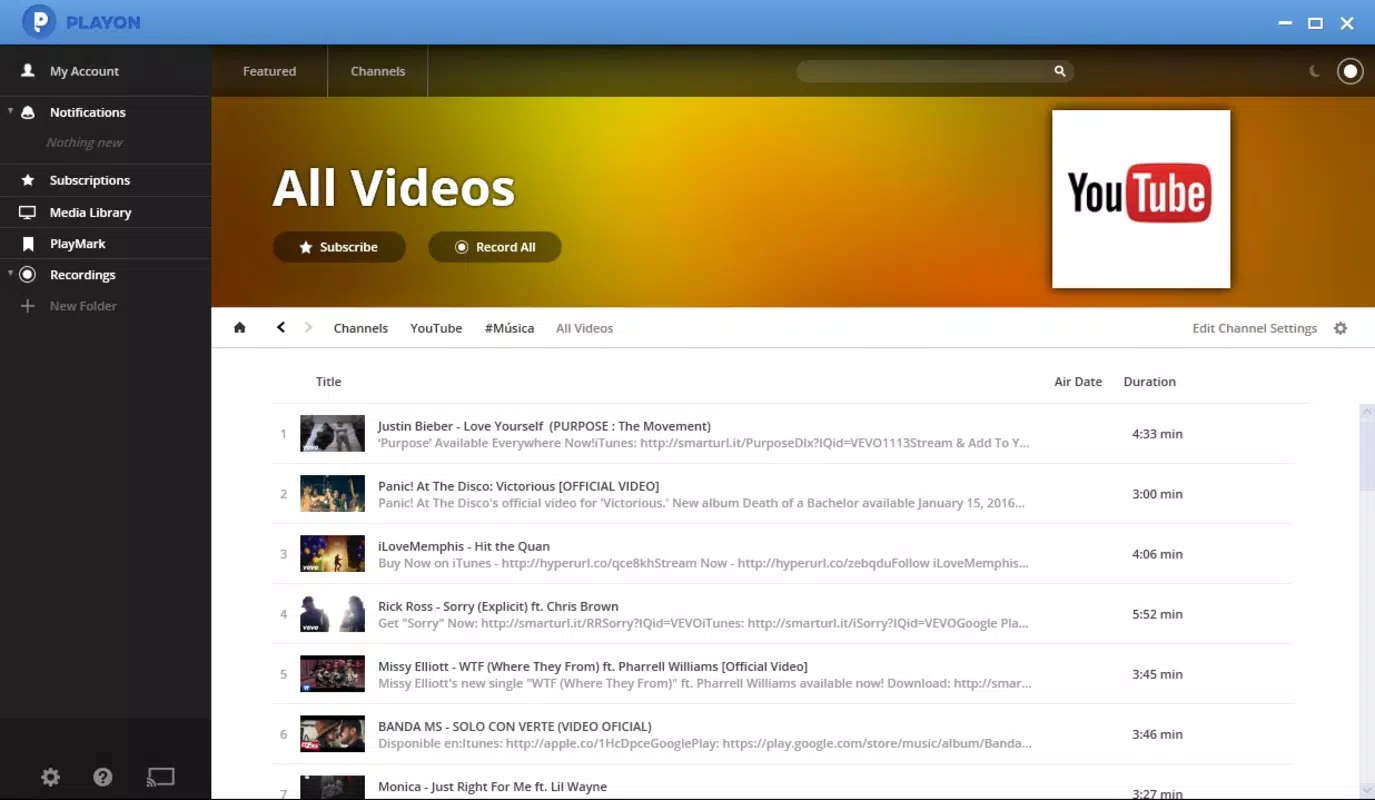The width and height of the screenshot is (1375, 800).
Task: Click the record circle icon in the top right
Action: pyautogui.click(x=1350, y=71)
